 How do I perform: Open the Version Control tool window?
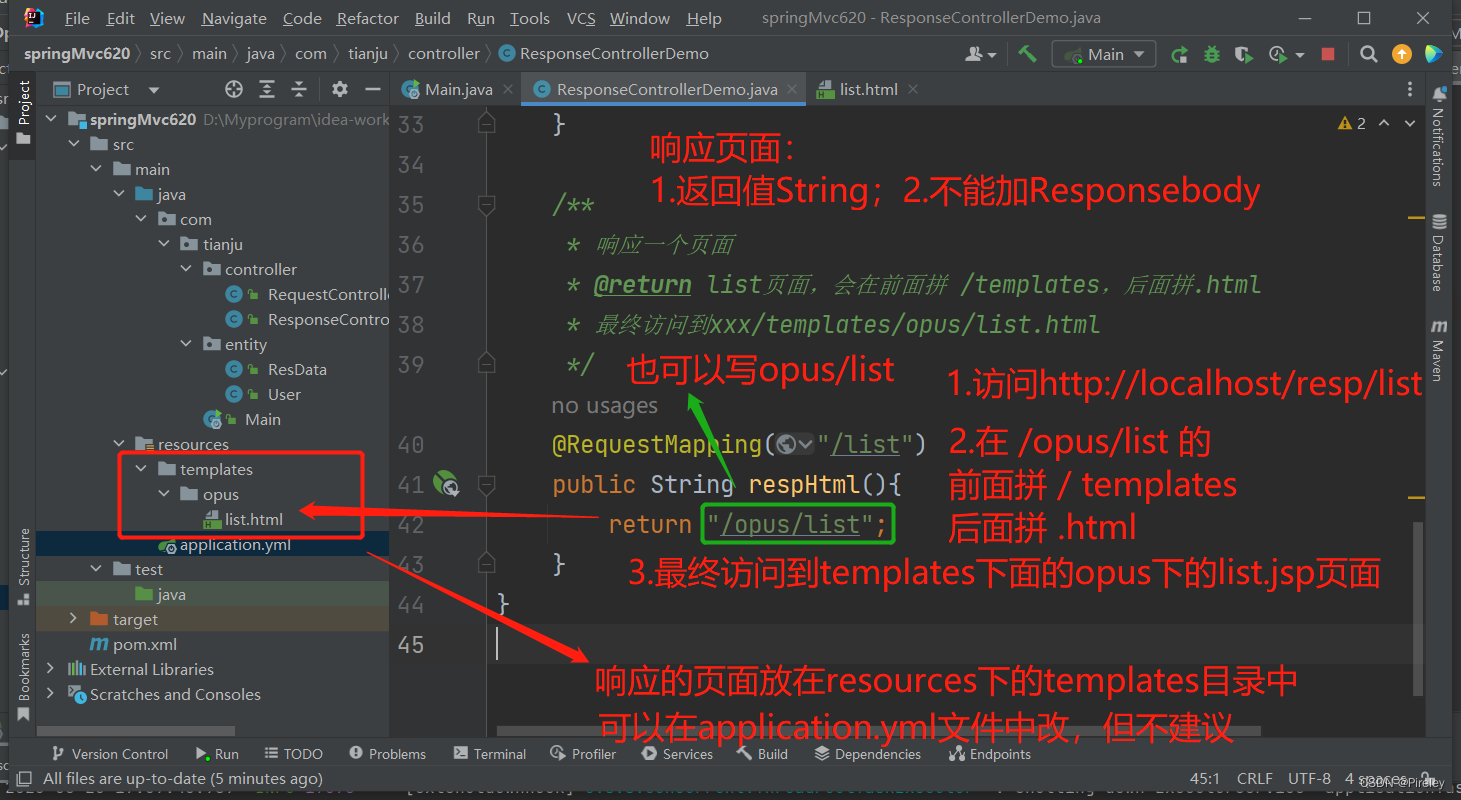[x=108, y=754]
